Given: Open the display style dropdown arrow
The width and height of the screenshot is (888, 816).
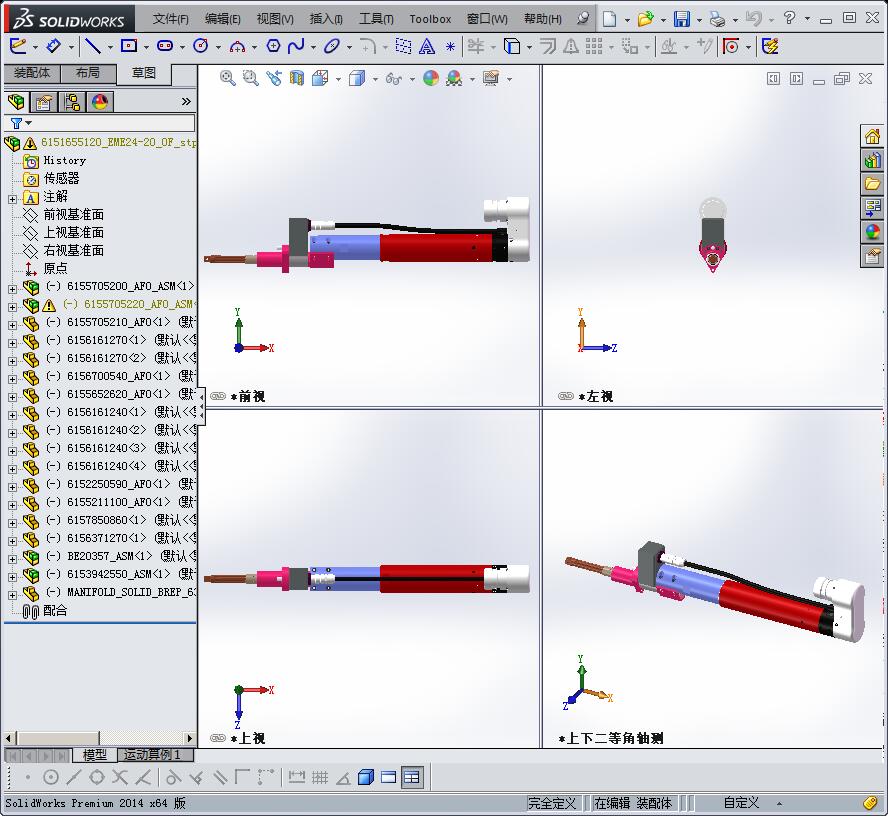Looking at the screenshot, I should [x=375, y=79].
